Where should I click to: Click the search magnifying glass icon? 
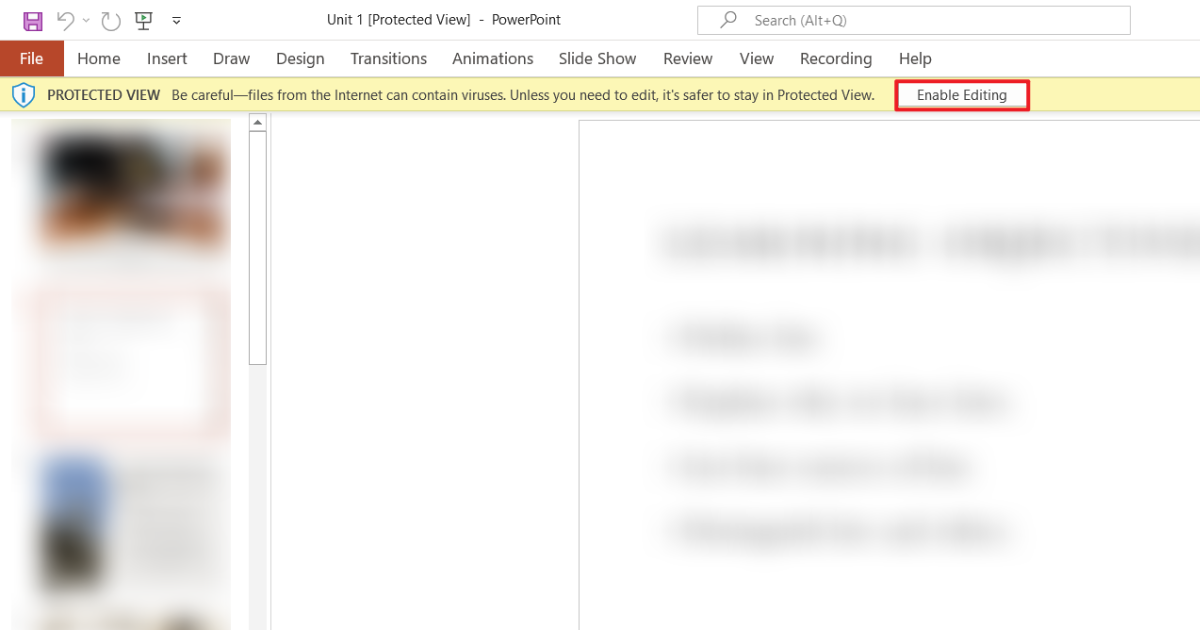coord(729,20)
